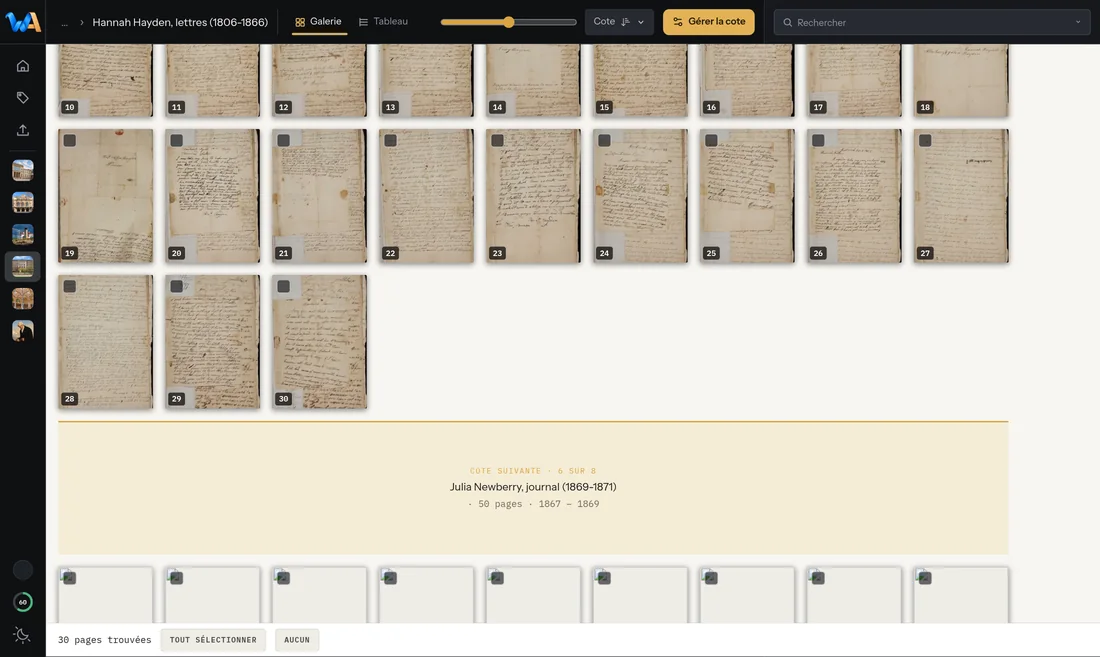Viewport: 1100px width, 657px height.
Task: Switch to Tableau view tab
Action: [383, 22]
